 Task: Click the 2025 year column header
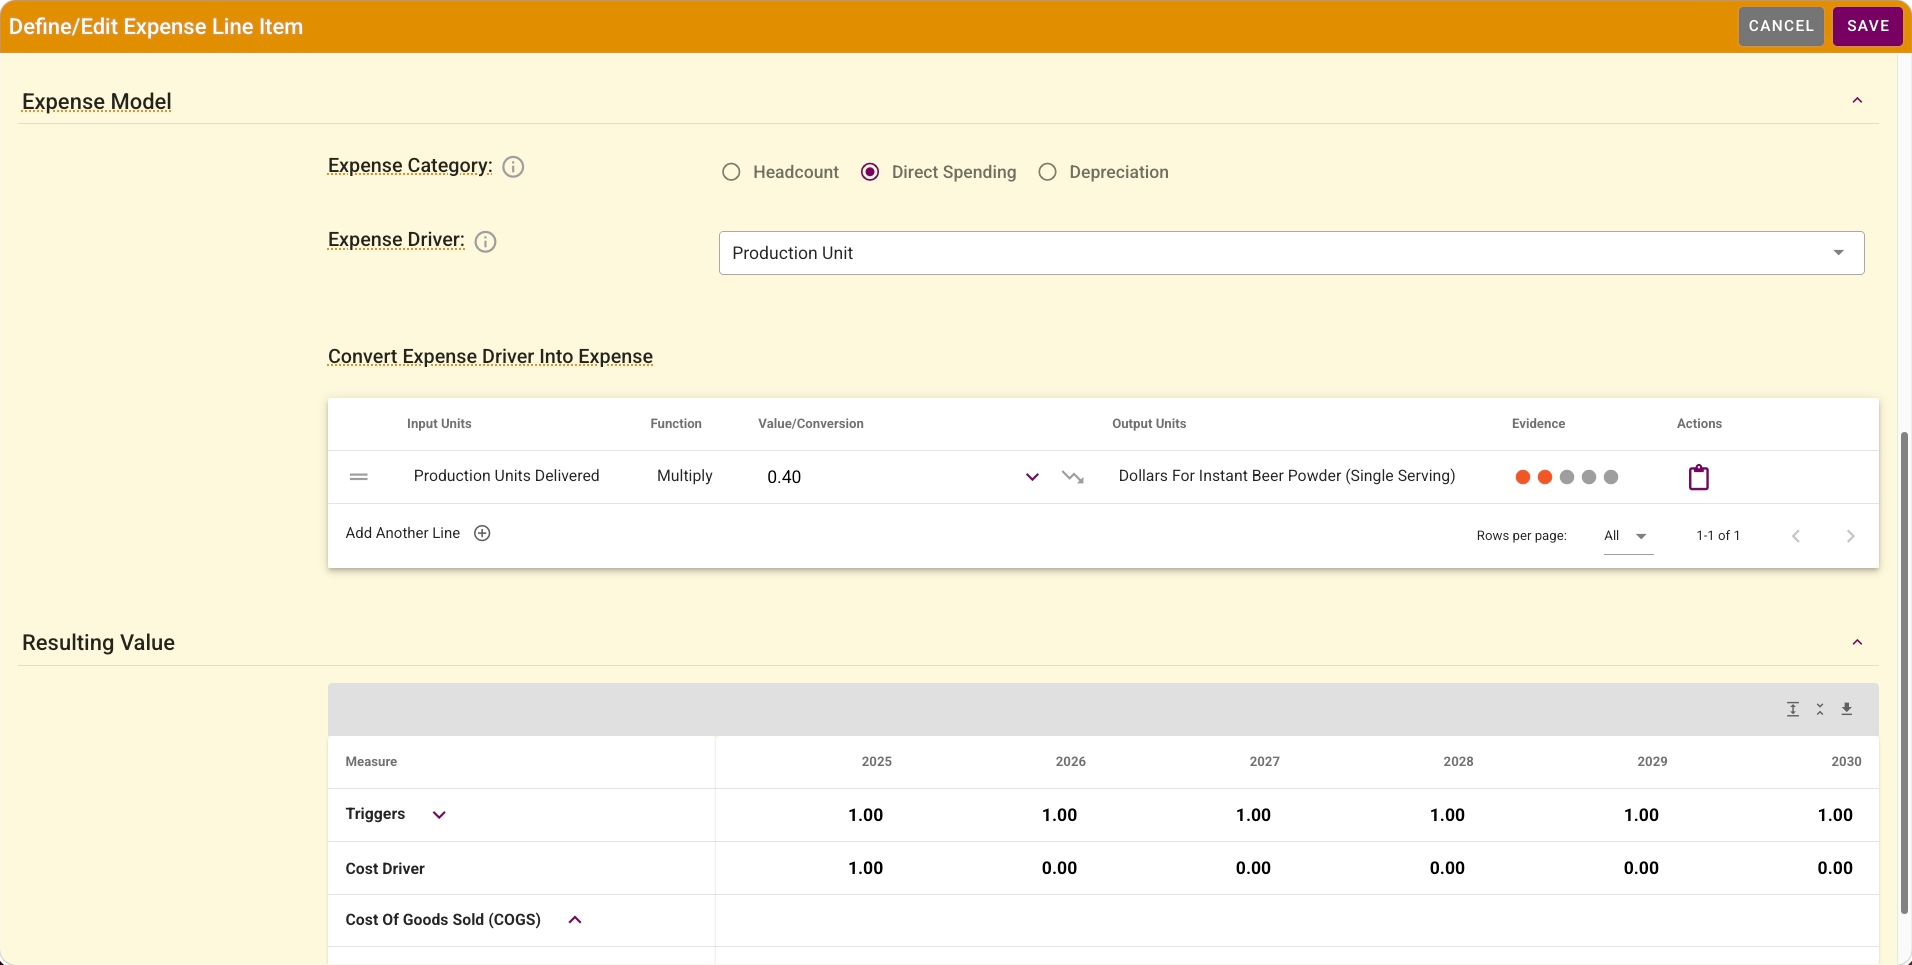tap(877, 762)
